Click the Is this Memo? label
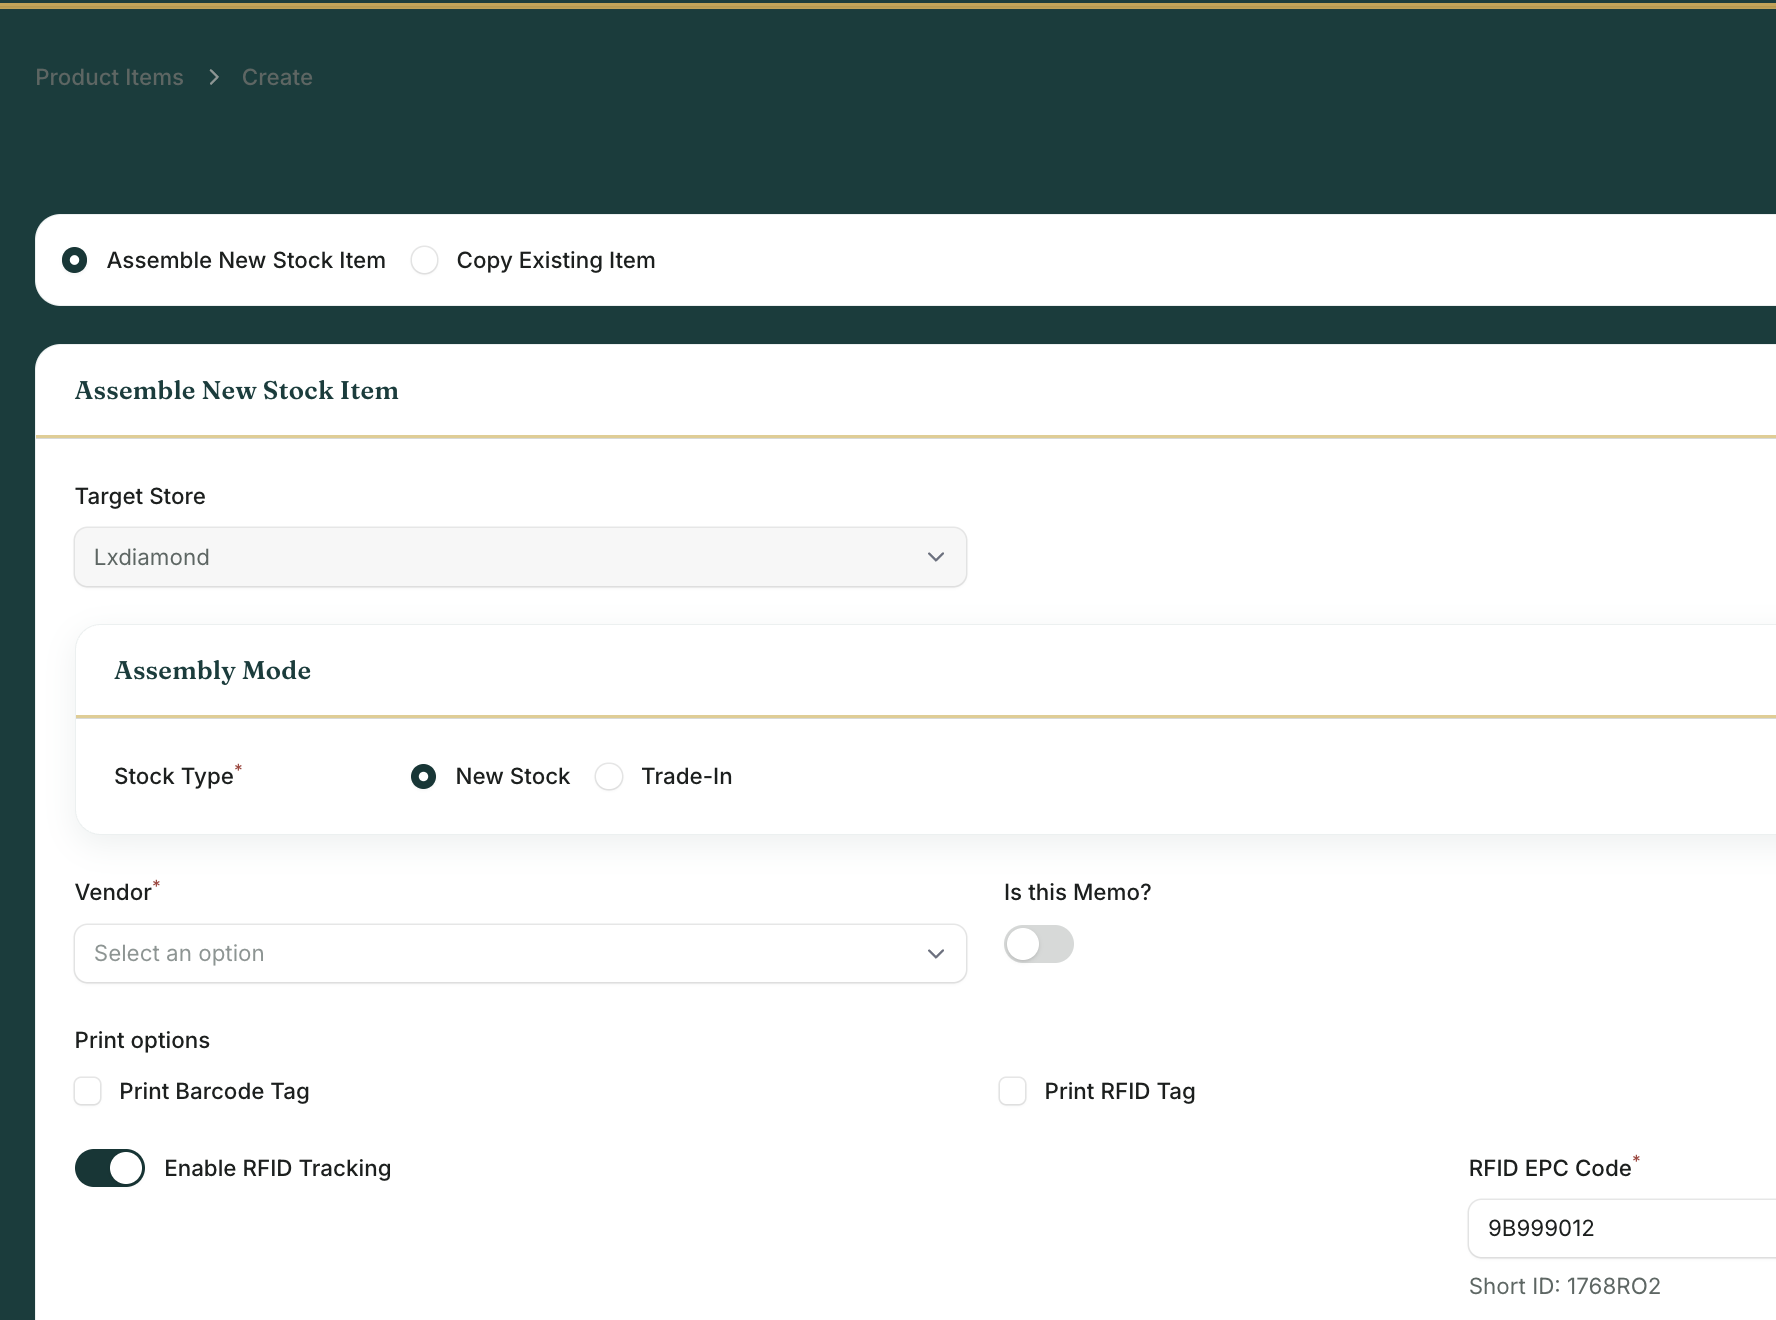Screen dimensions: 1776x1320 tap(1078, 892)
